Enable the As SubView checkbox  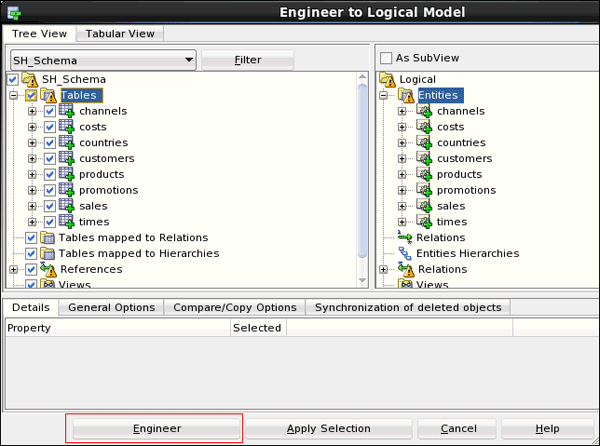click(x=386, y=58)
